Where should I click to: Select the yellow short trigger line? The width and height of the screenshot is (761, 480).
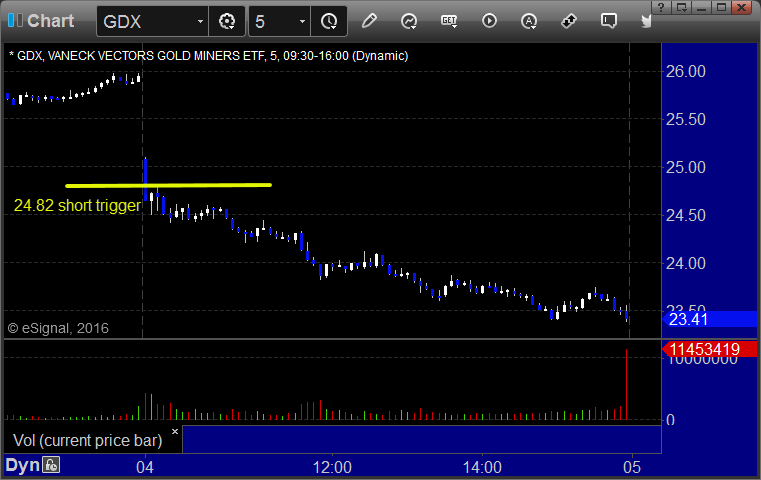pyautogui.click(x=168, y=185)
